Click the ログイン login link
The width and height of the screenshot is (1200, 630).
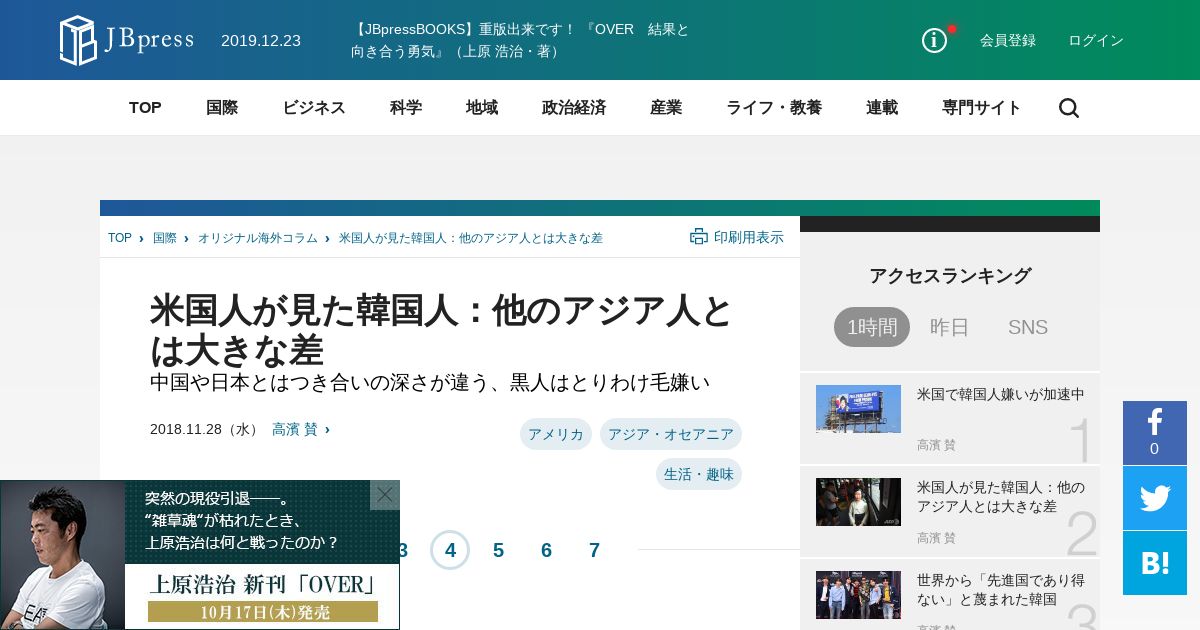(x=1096, y=40)
